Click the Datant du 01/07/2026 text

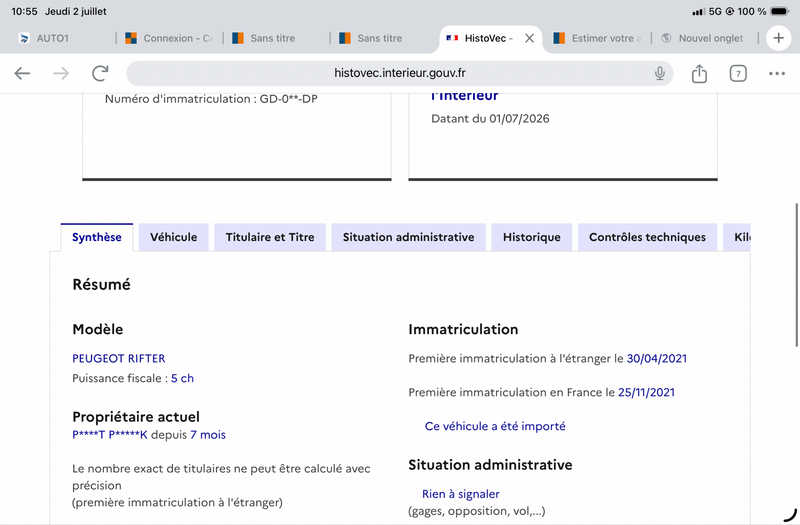[x=490, y=119]
